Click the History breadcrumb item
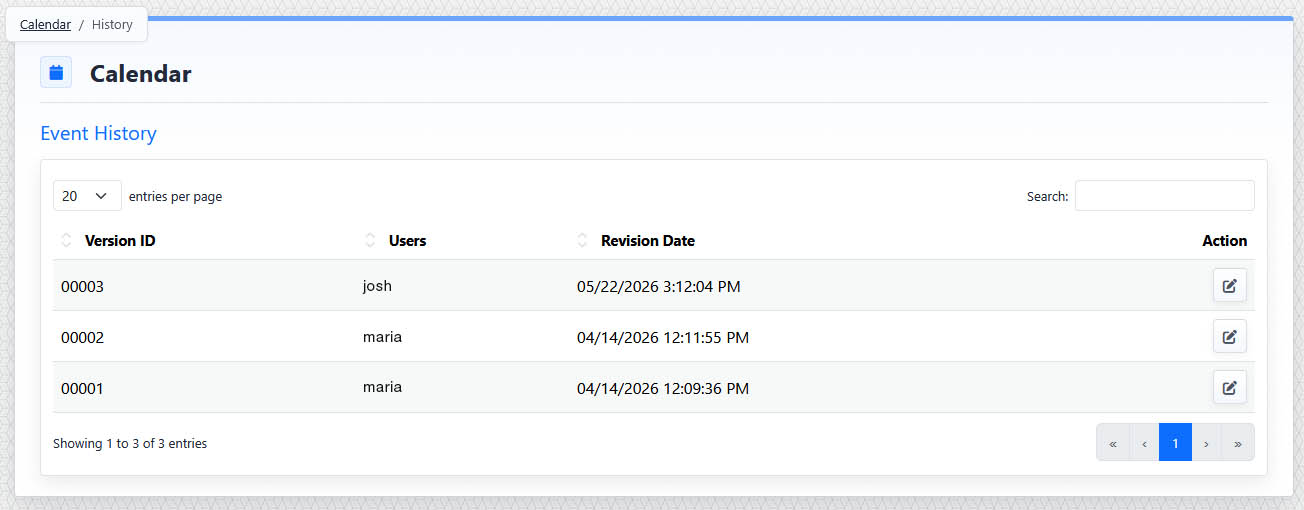Viewport: 1304px width, 510px height. point(112,25)
